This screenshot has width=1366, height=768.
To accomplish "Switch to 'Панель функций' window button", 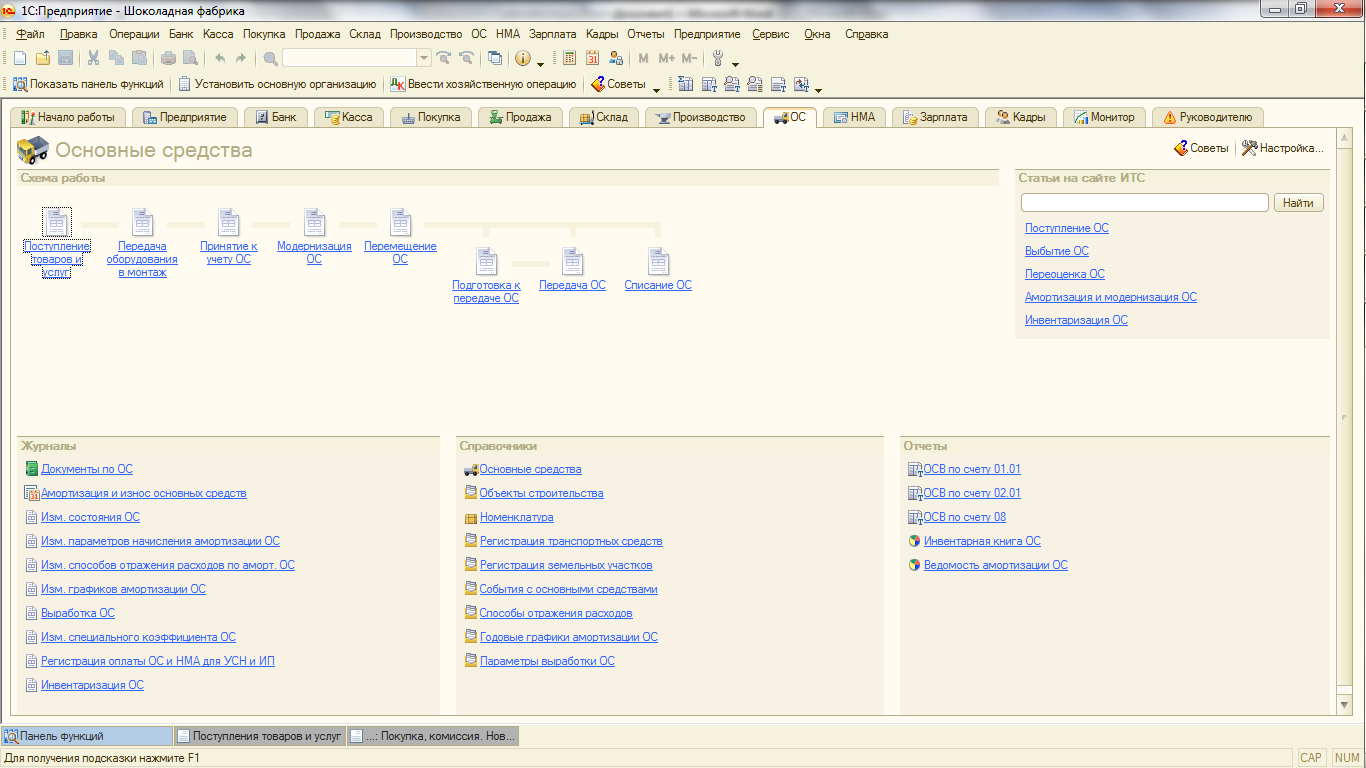I will [87, 736].
